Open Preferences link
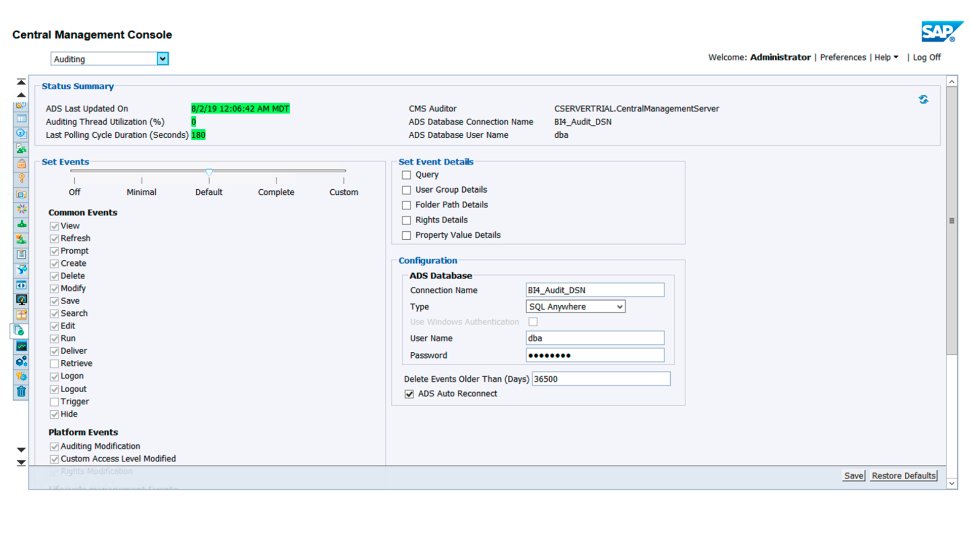The height and width of the screenshot is (545, 971). tap(843, 57)
